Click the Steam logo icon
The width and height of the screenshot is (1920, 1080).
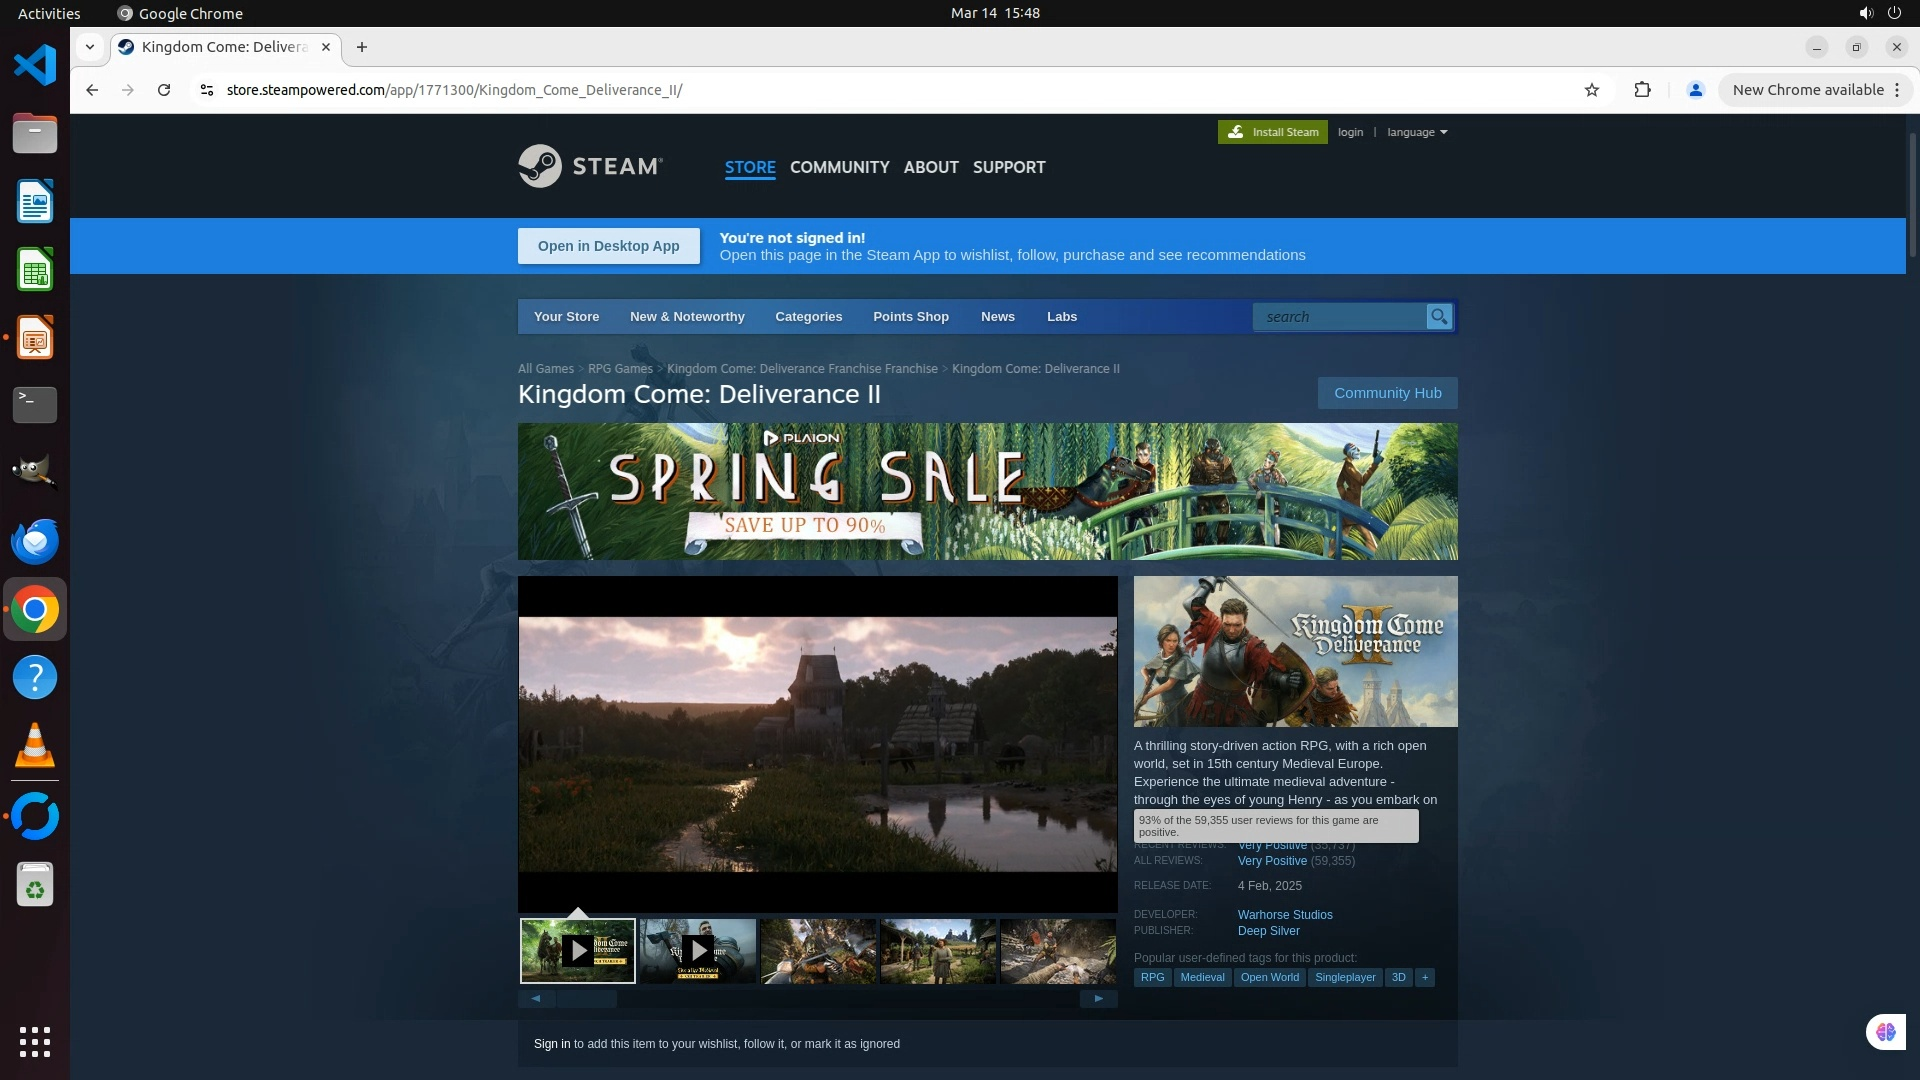(540, 166)
